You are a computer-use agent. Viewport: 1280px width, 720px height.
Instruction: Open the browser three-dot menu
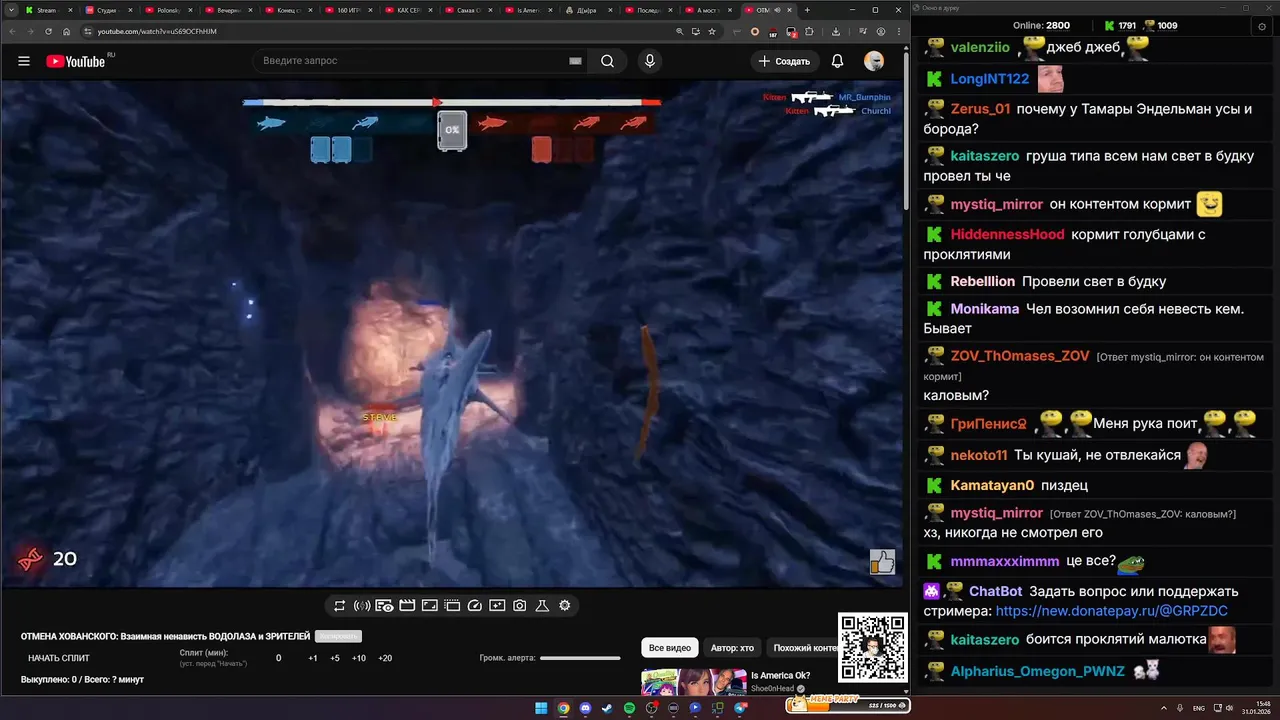[897, 31]
